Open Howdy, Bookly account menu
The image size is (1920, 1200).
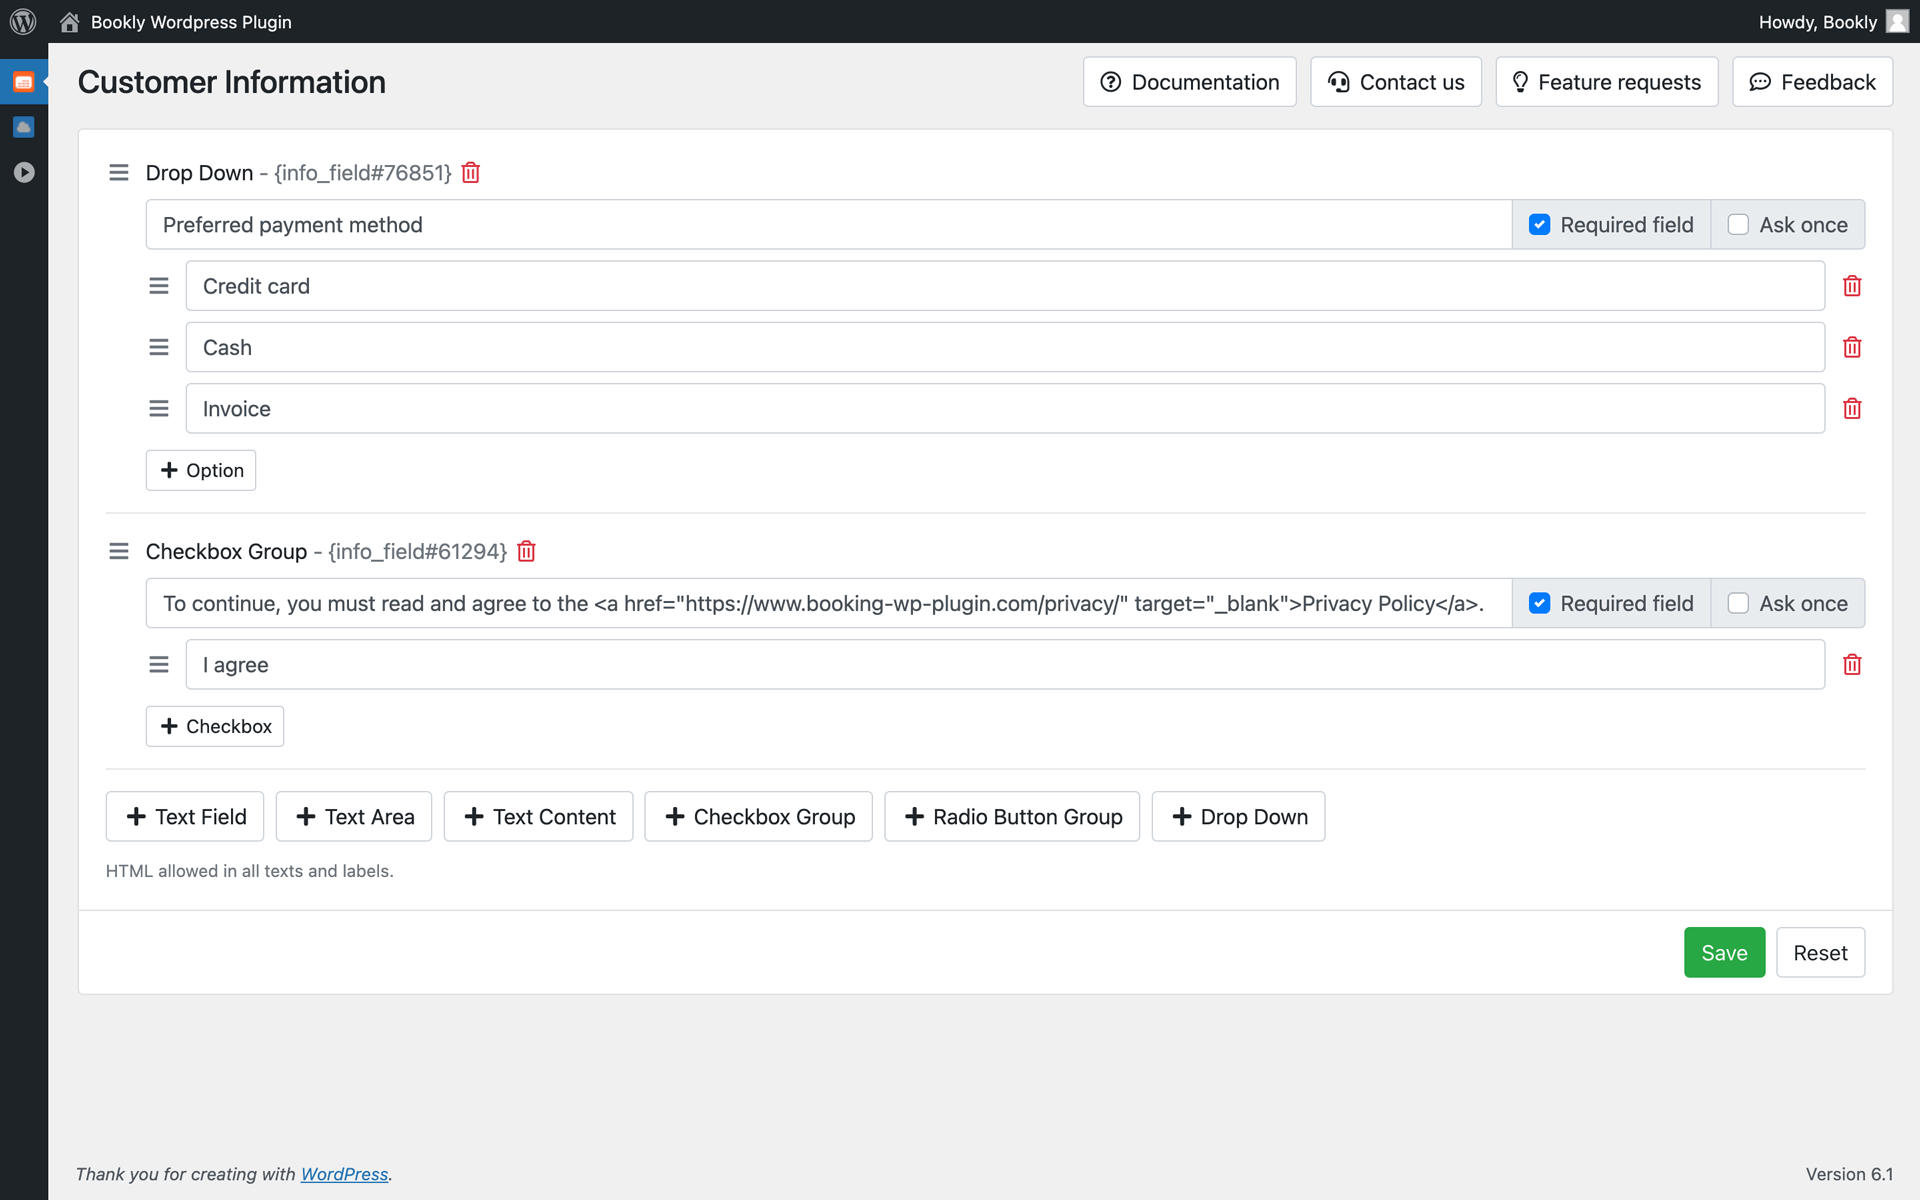point(1831,21)
